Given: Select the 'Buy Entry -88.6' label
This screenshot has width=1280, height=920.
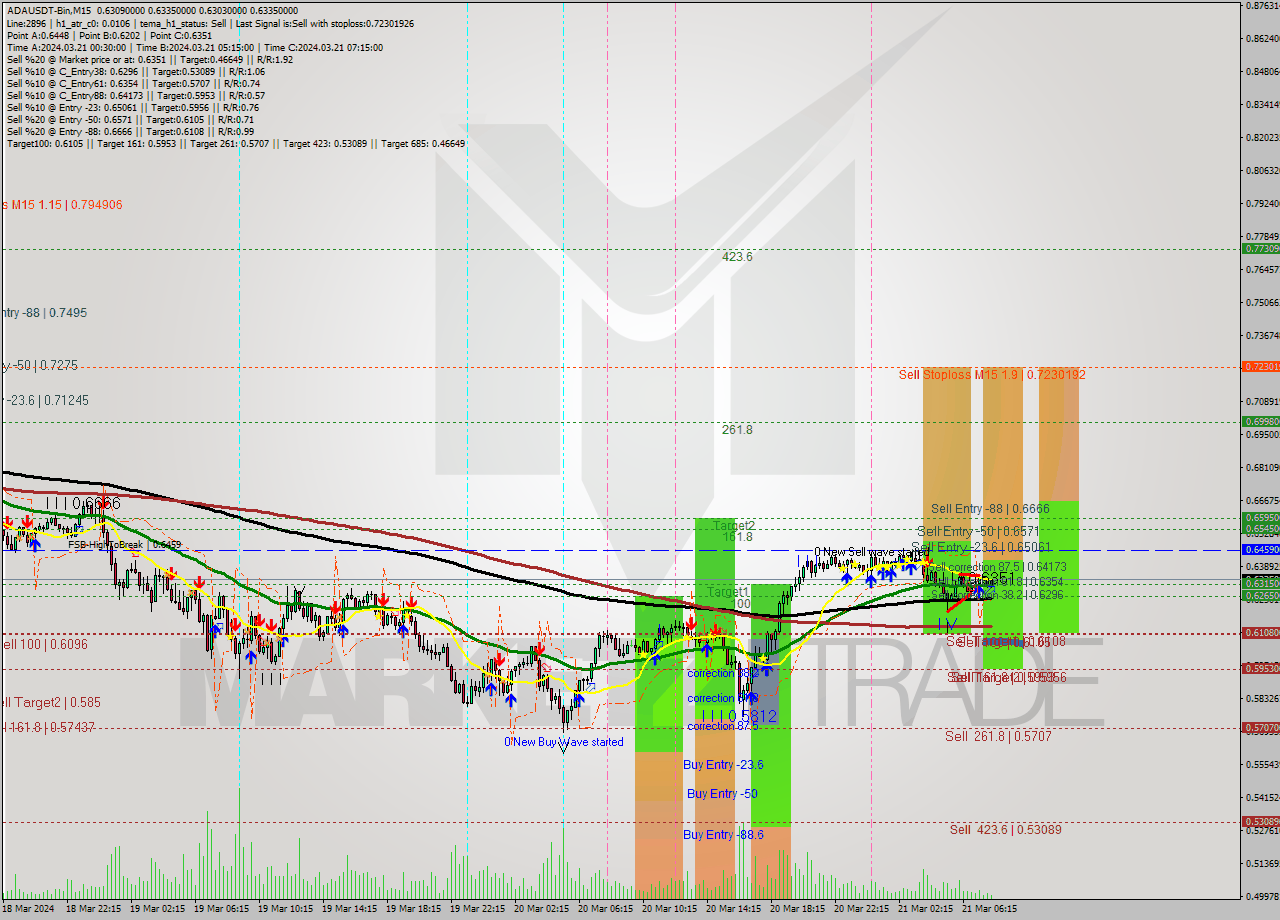Looking at the screenshot, I should (723, 834).
